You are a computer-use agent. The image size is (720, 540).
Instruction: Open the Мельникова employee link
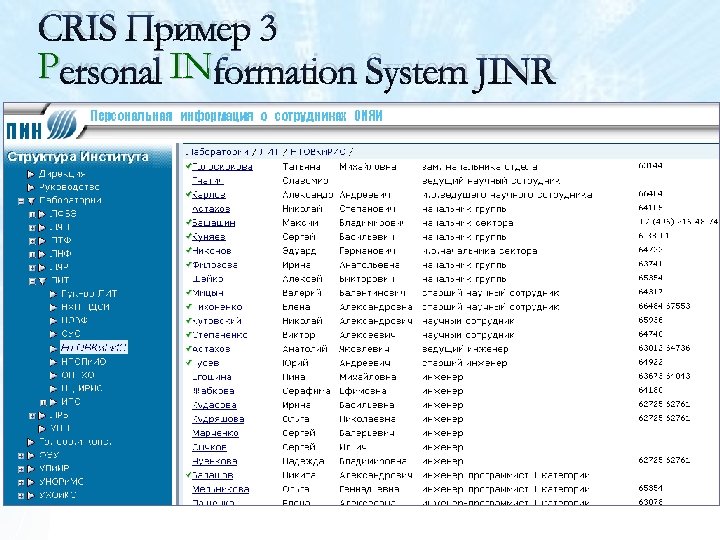click(x=220, y=489)
